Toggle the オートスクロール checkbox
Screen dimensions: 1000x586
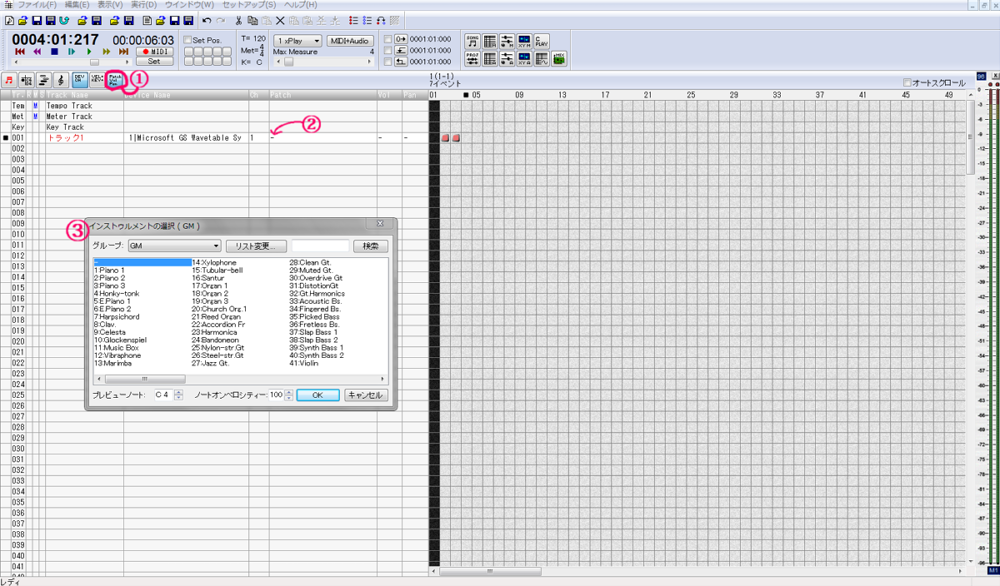[x=907, y=83]
